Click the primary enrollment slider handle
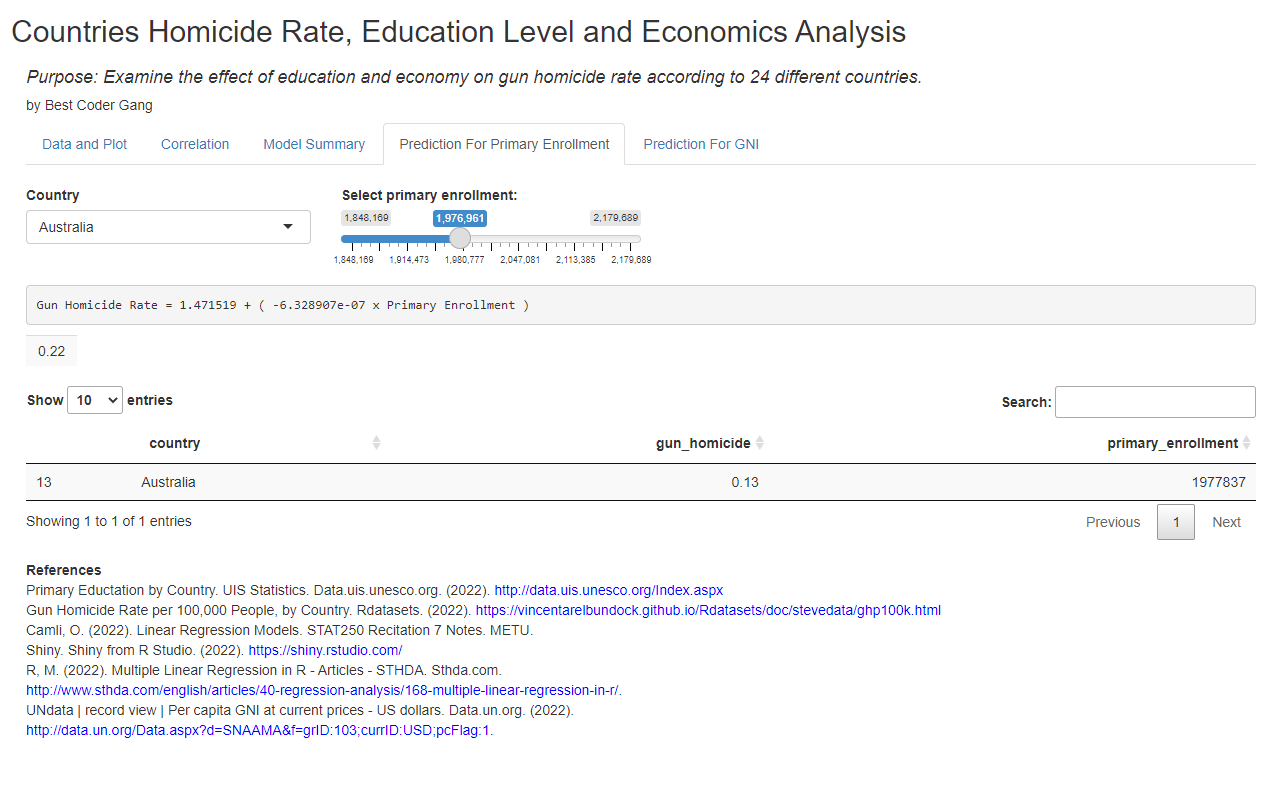This screenshot has height=787, width=1287. click(x=459, y=238)
